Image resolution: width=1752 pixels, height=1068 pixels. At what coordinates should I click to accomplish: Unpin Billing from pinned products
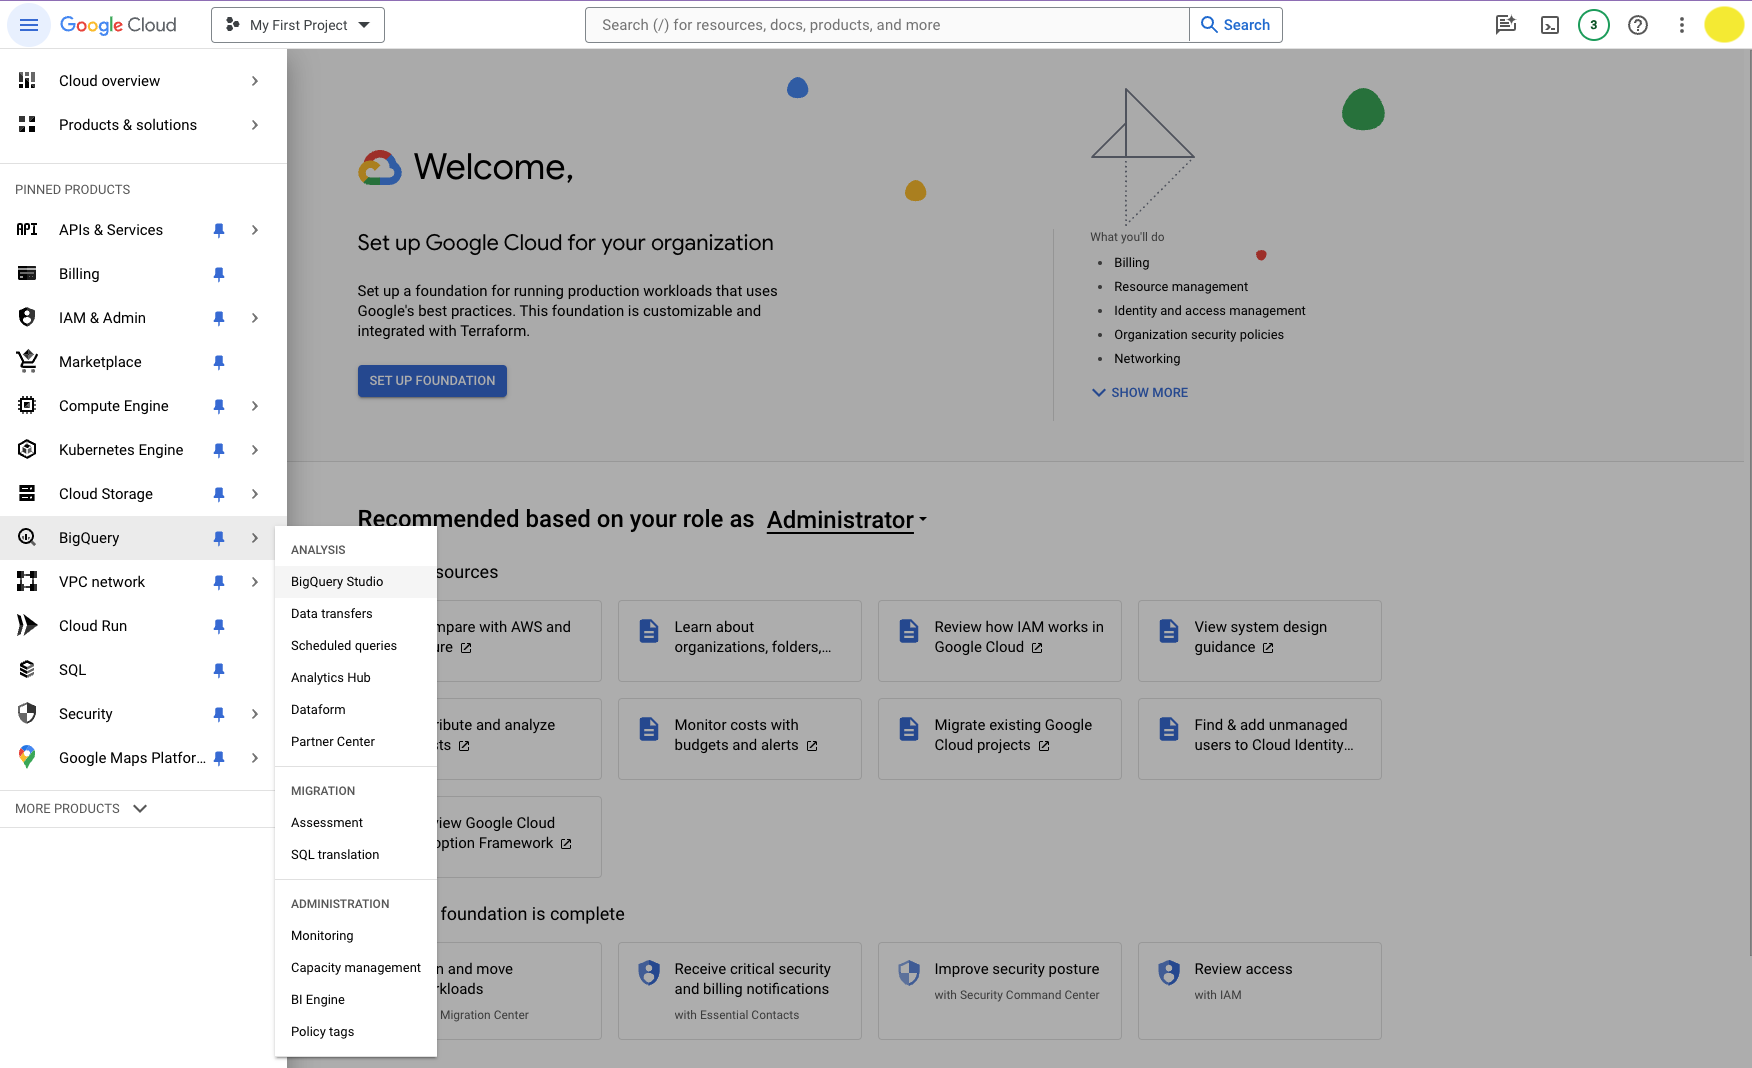pyautogui.click(x=219, y=274)
